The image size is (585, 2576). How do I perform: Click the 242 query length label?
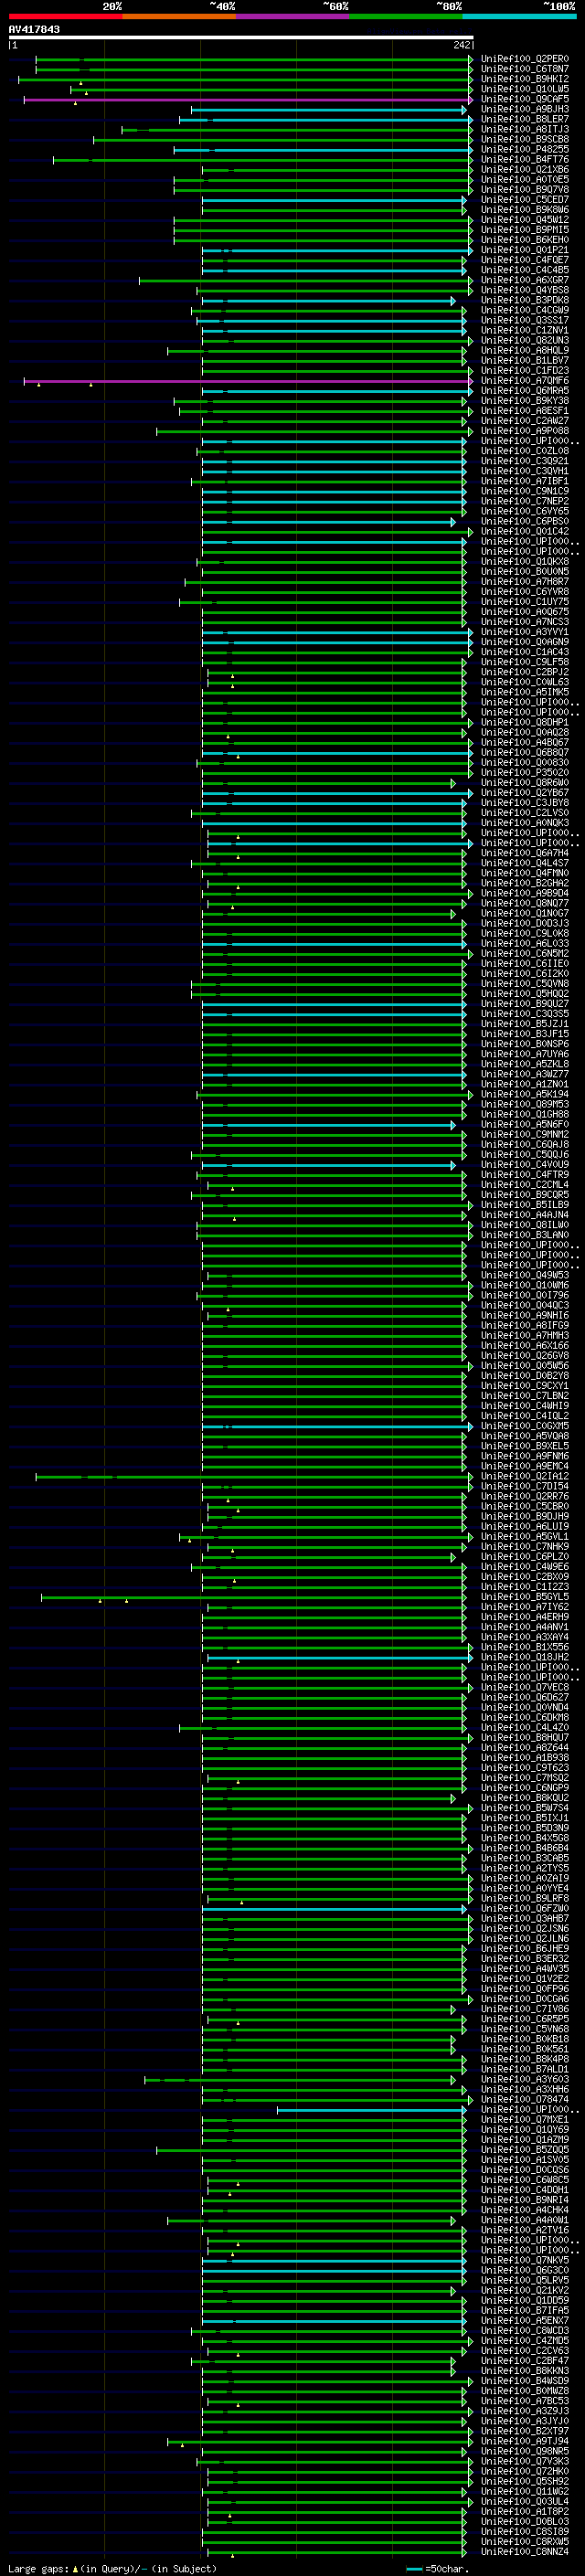pos(462,45)
